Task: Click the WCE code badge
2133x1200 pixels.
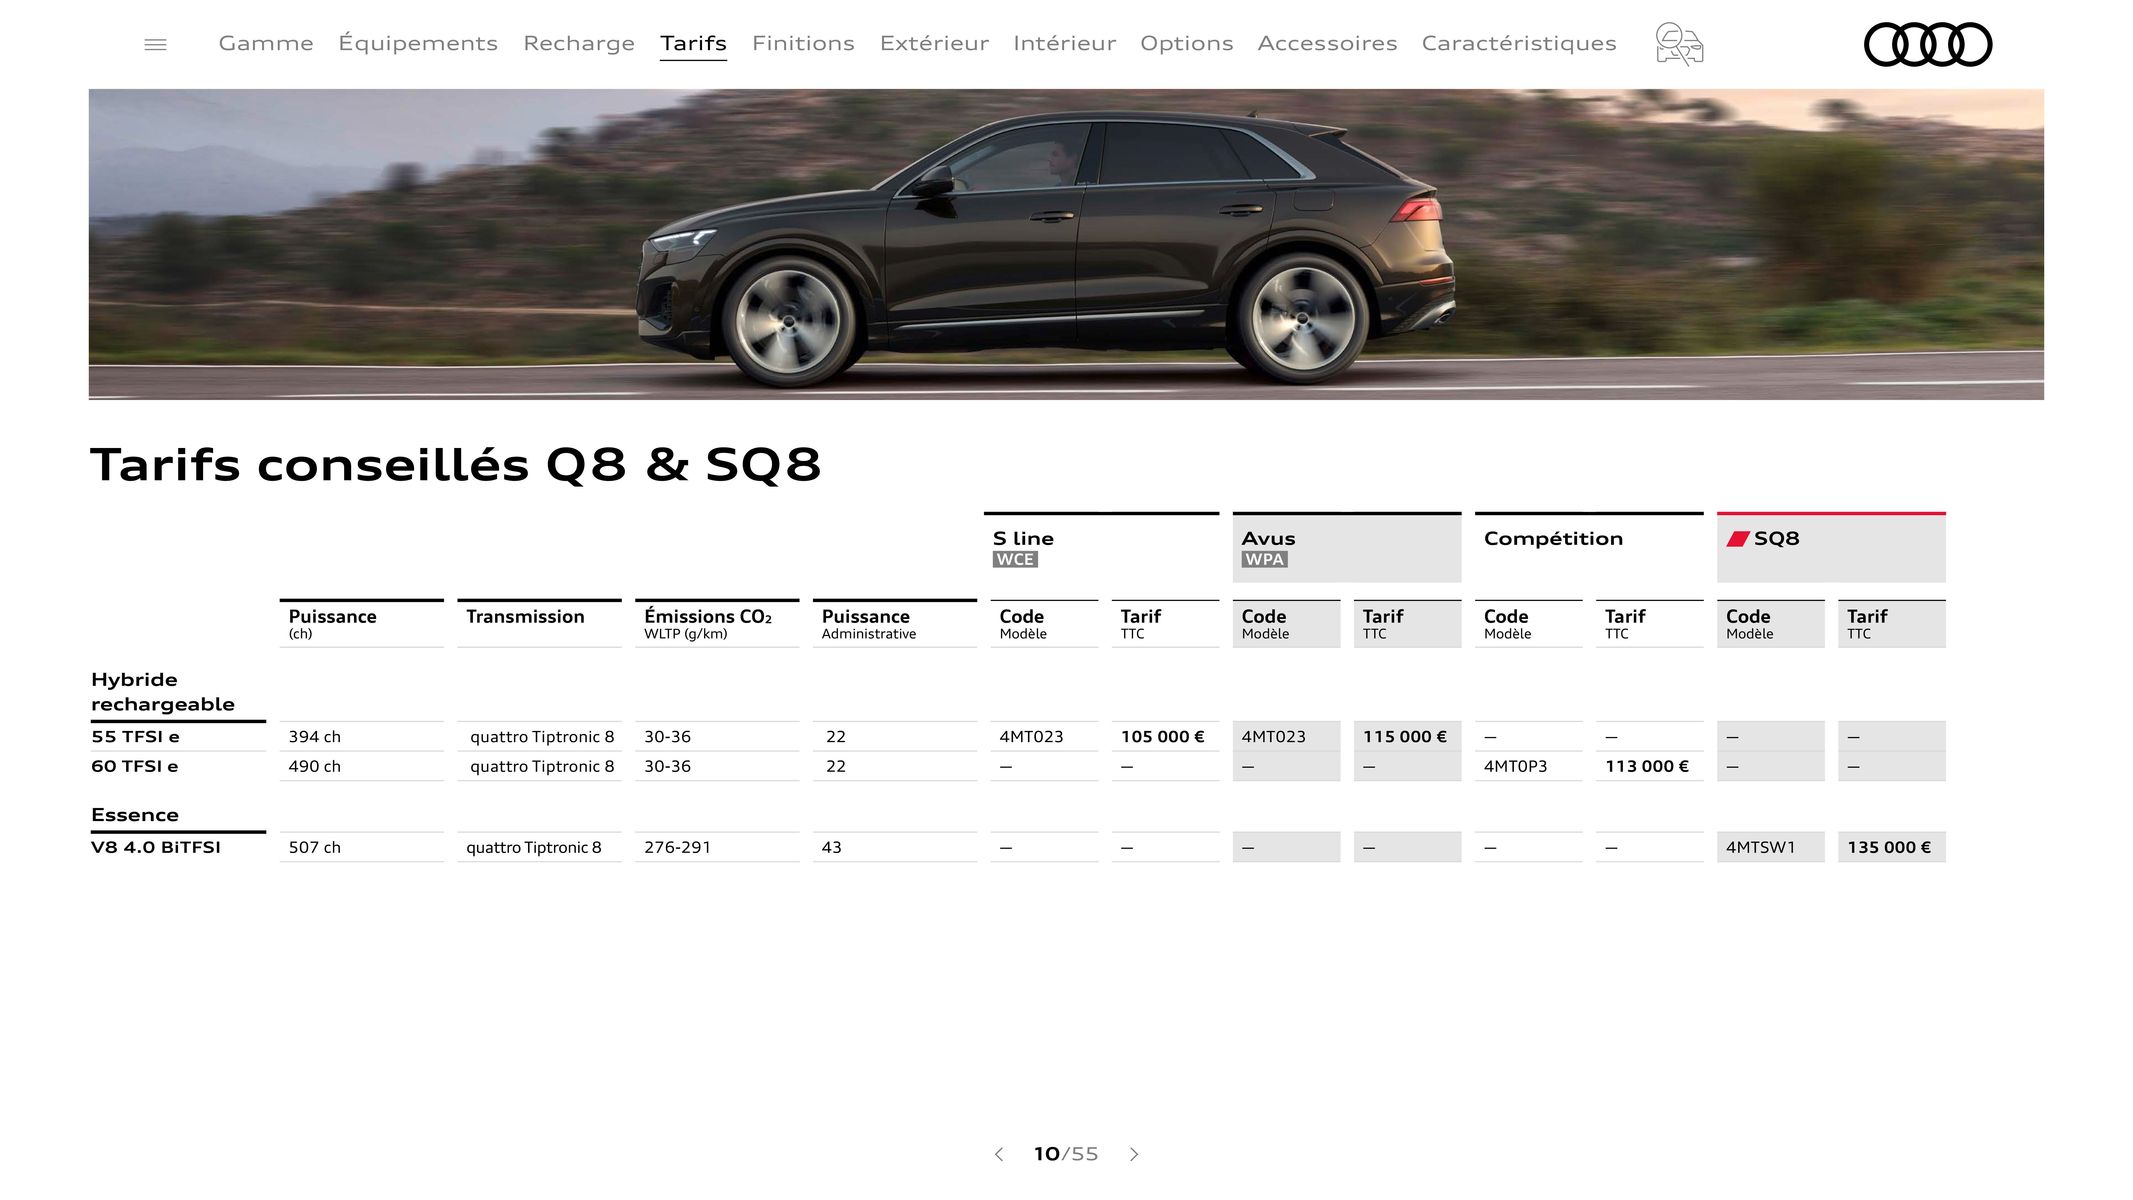Action: click(x=1015, y=560)
